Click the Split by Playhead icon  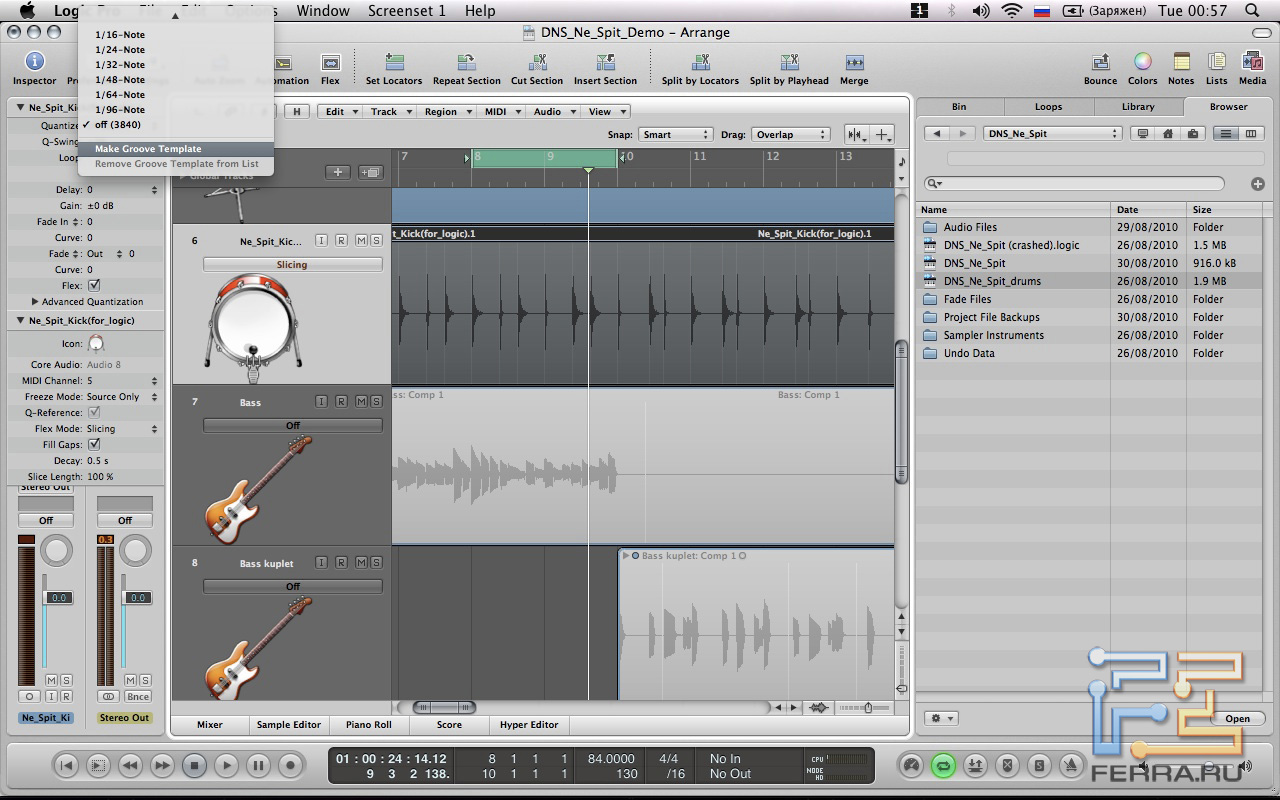click(x=788, y=63)
